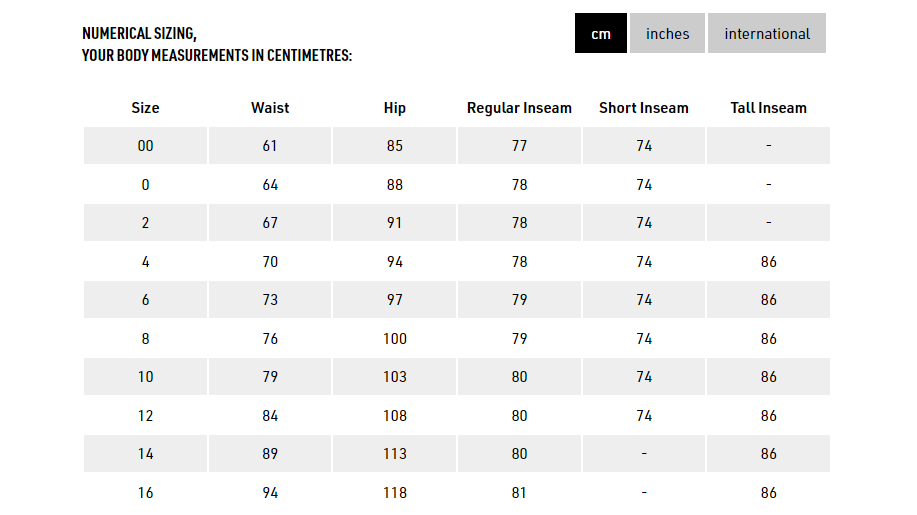Click the Size column header
This screenshot has height=515, width=917.
pyautogui.click(x=145, y=108)
